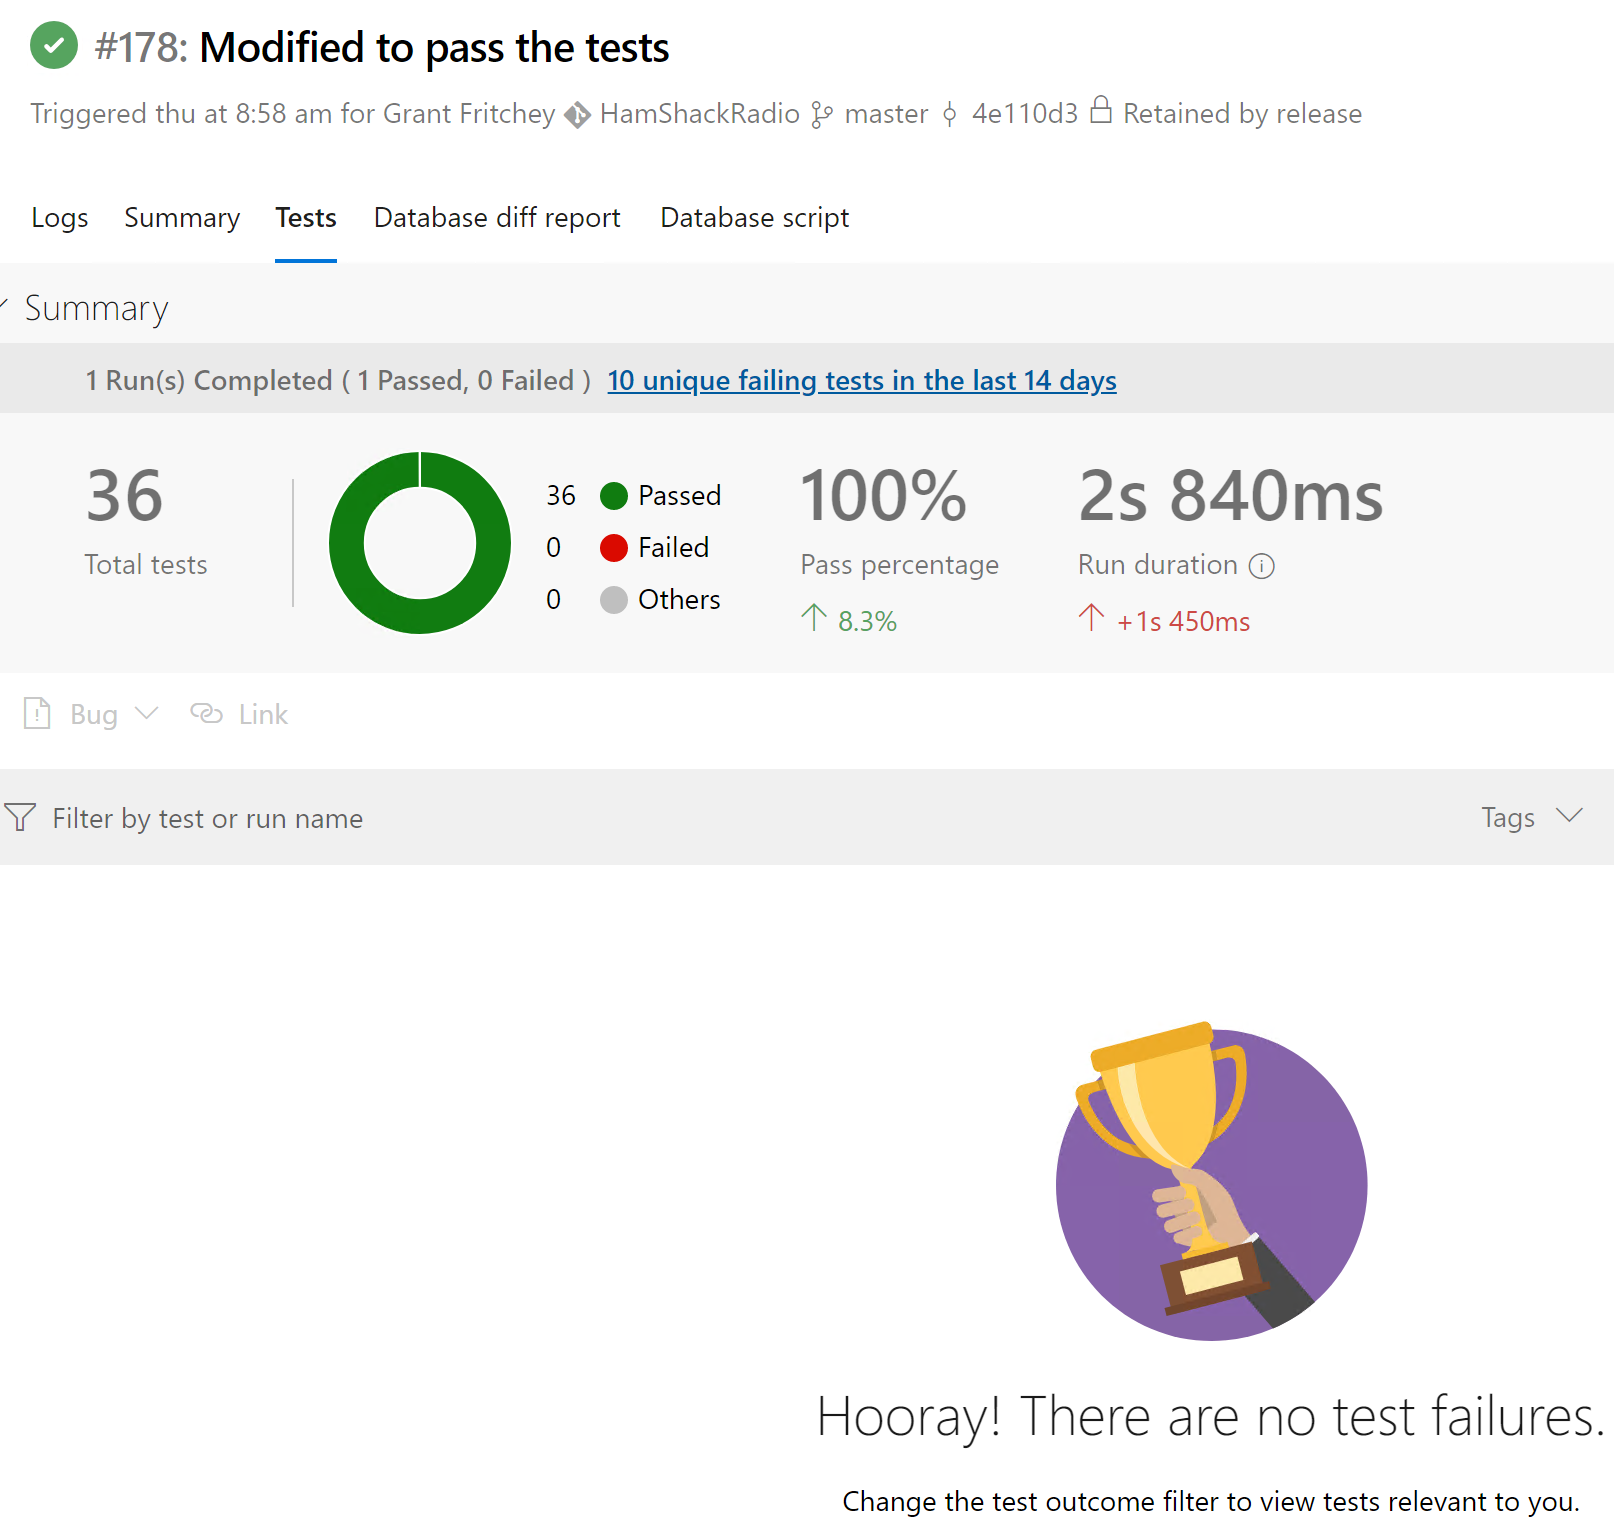This screenshot has height=1532, width=1614.
Task: Switch to the Database diff report tab
Action: pyautogui.click(x=497, y=218)
